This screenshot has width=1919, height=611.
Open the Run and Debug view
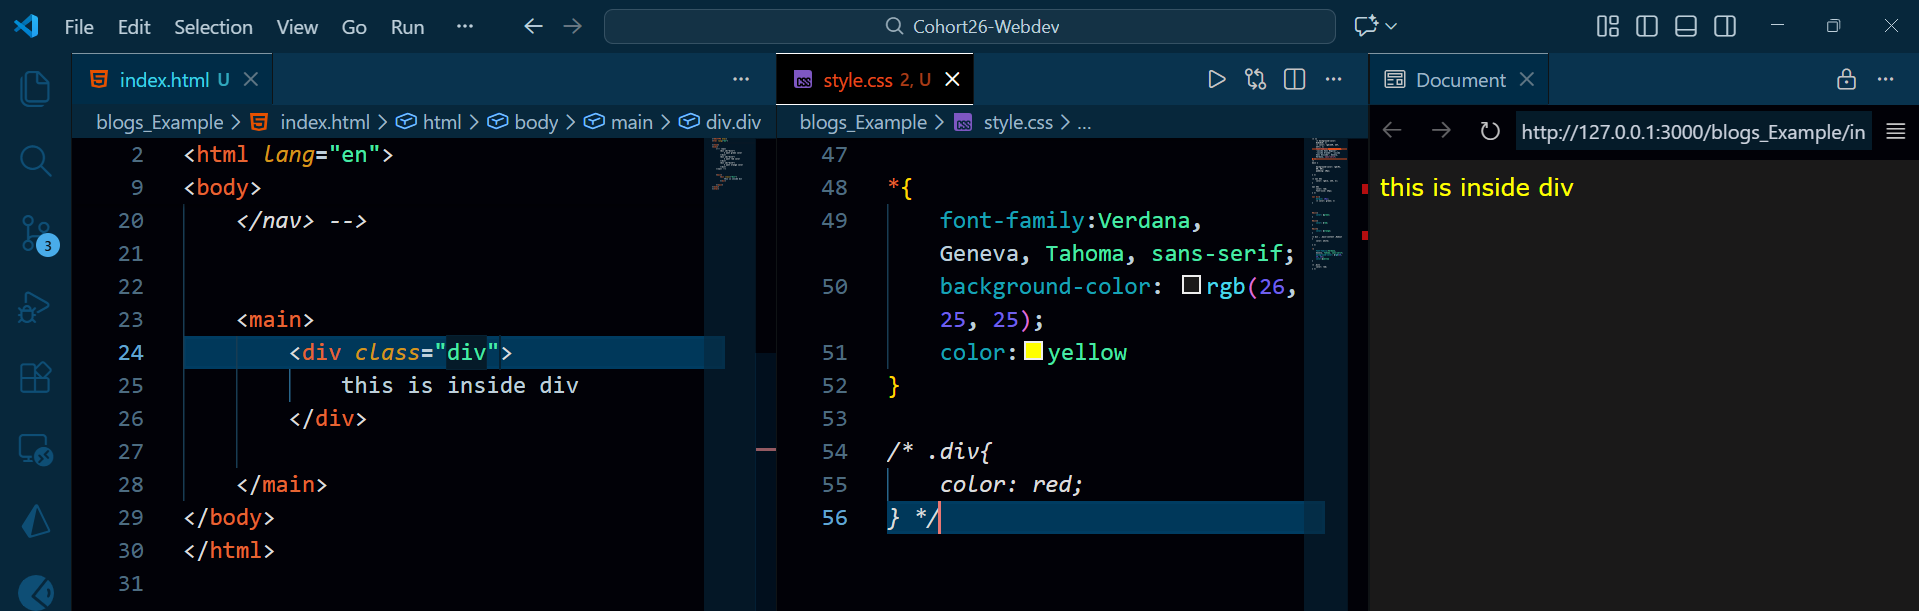pyautogui.click(x=35, y=307)
